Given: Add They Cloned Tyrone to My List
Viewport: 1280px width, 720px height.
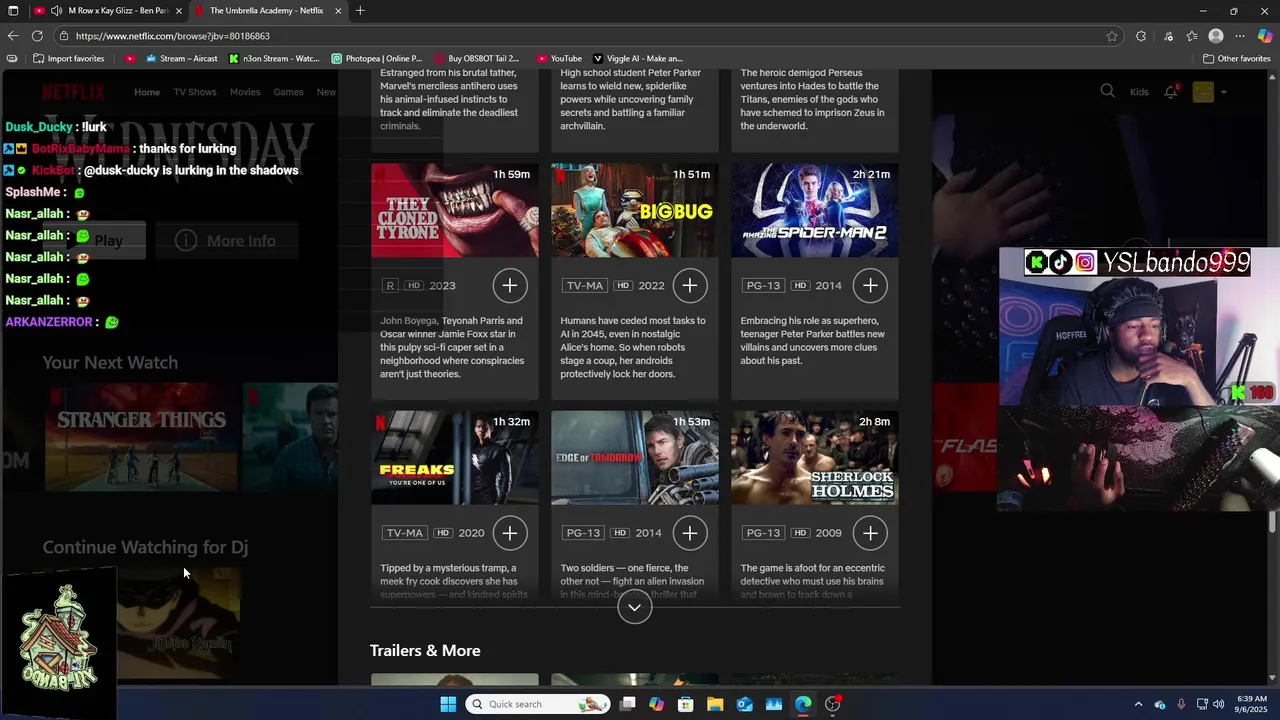Looking at the screenshot, I should tap(510, 285).
